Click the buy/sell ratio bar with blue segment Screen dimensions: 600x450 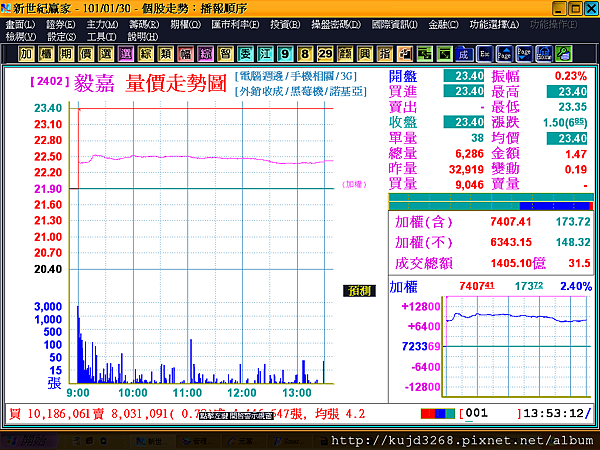click(491, 206)
